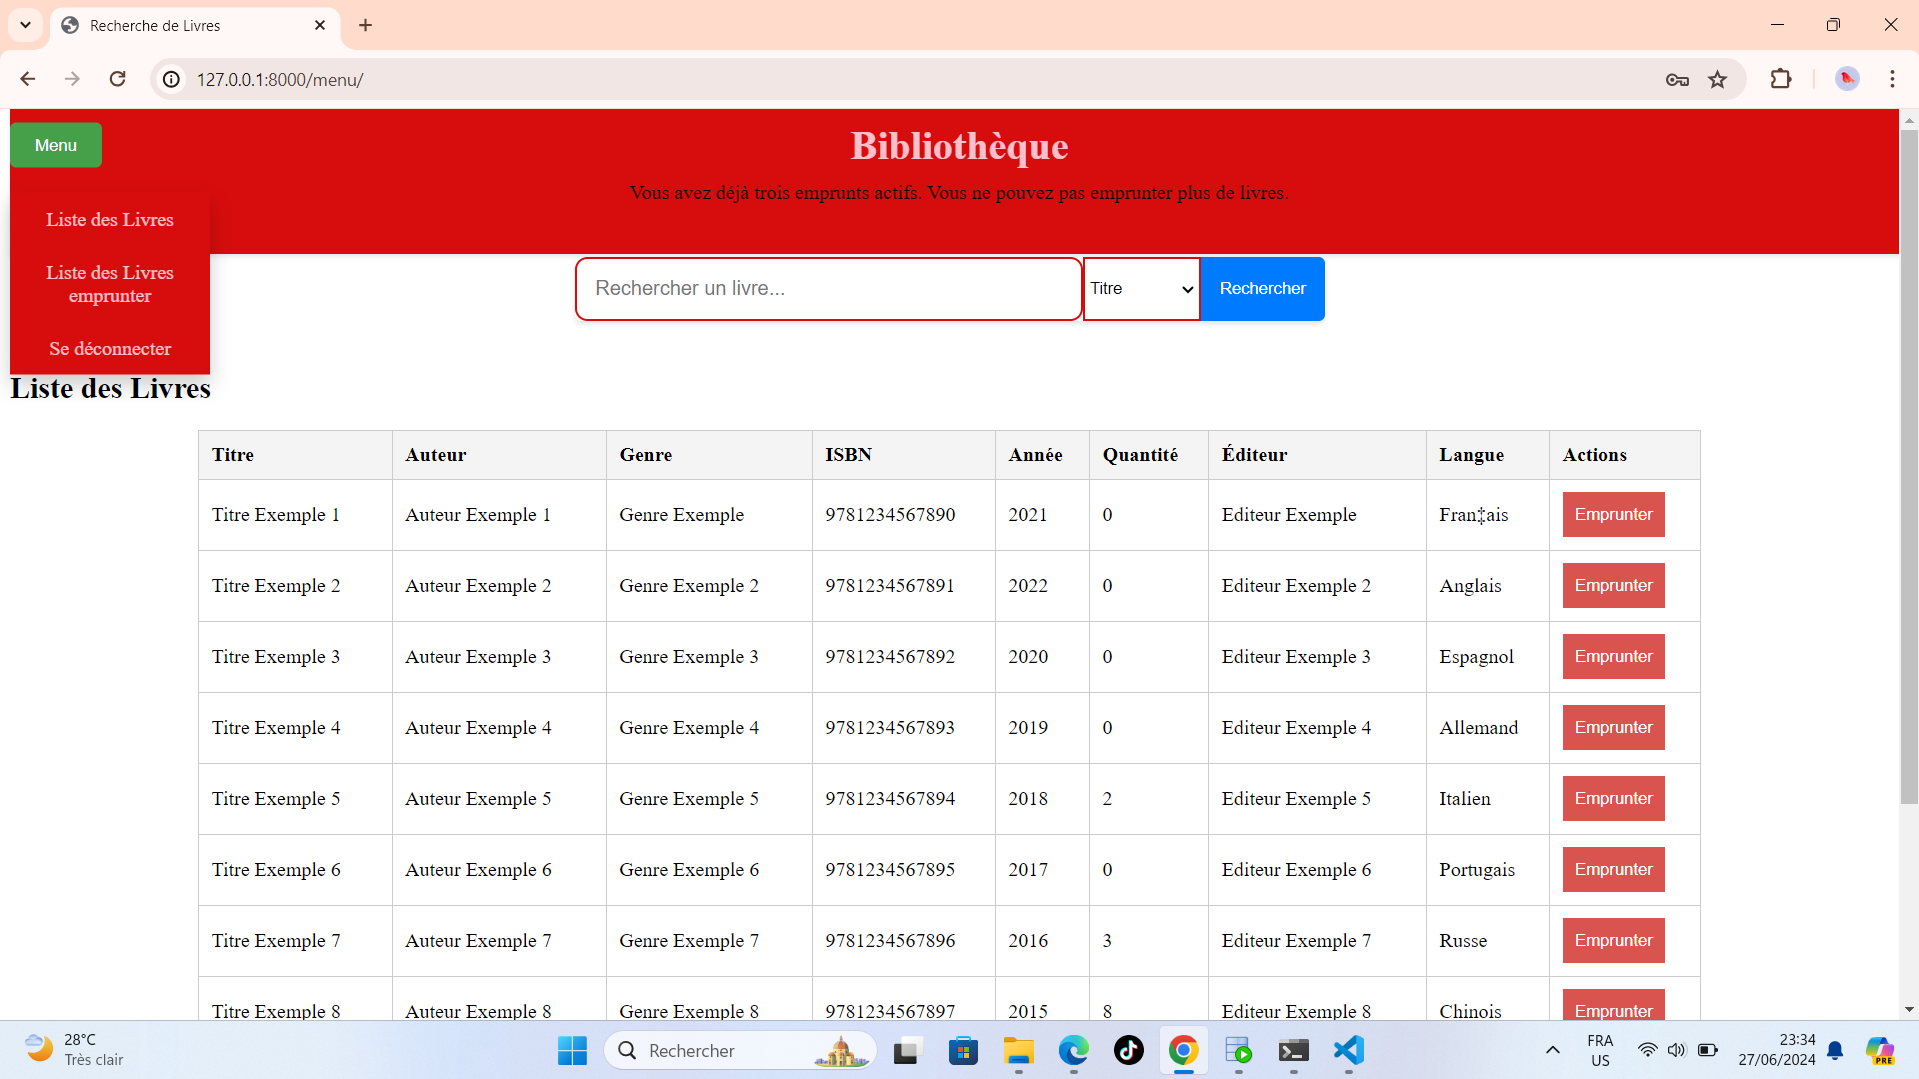This screenshot has height=1079, width=1919.
Task: Open the browser tab search chevron
Action: tap(25, 25)
